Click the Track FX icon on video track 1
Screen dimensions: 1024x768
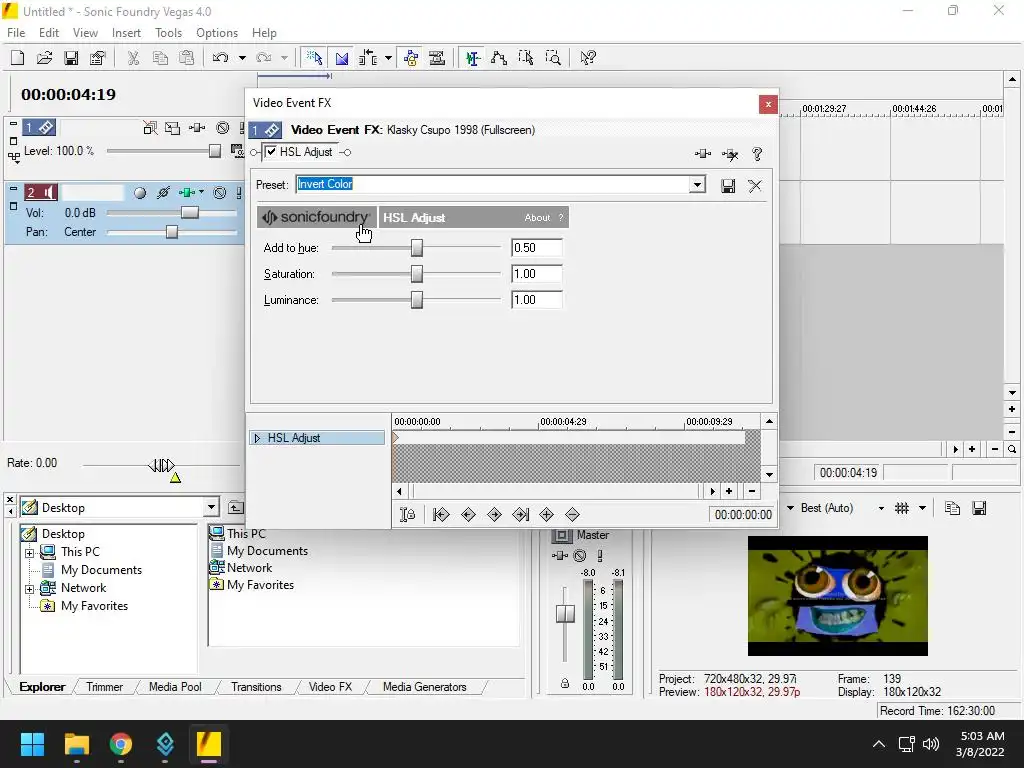click(197, 128)
